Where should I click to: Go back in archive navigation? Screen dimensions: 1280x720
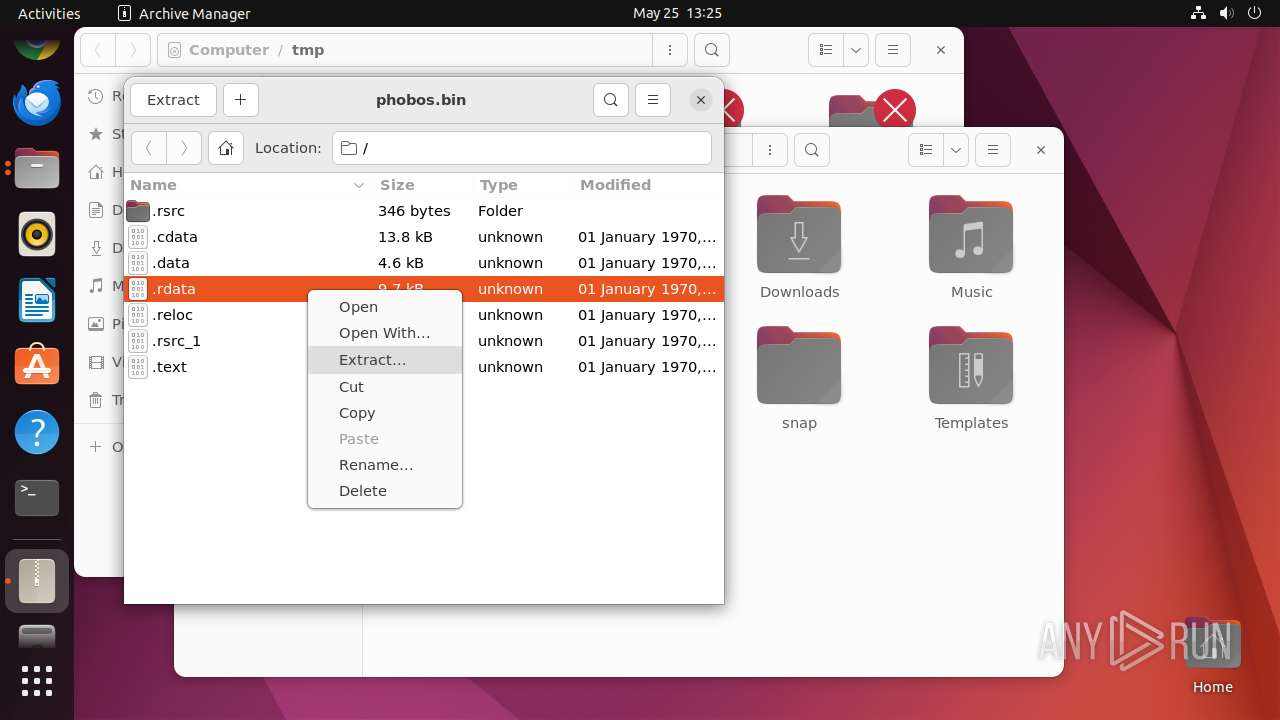point(149,148)
